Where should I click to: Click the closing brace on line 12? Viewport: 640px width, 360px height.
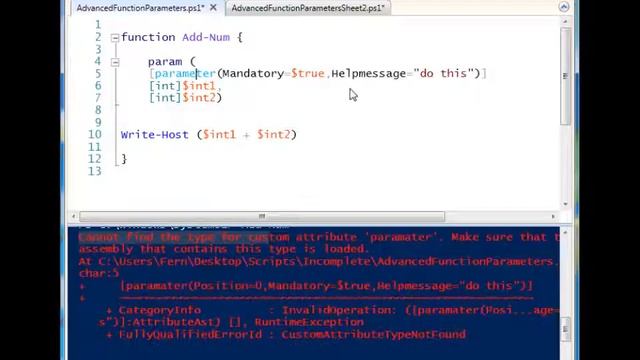click(x=124, y=159)
